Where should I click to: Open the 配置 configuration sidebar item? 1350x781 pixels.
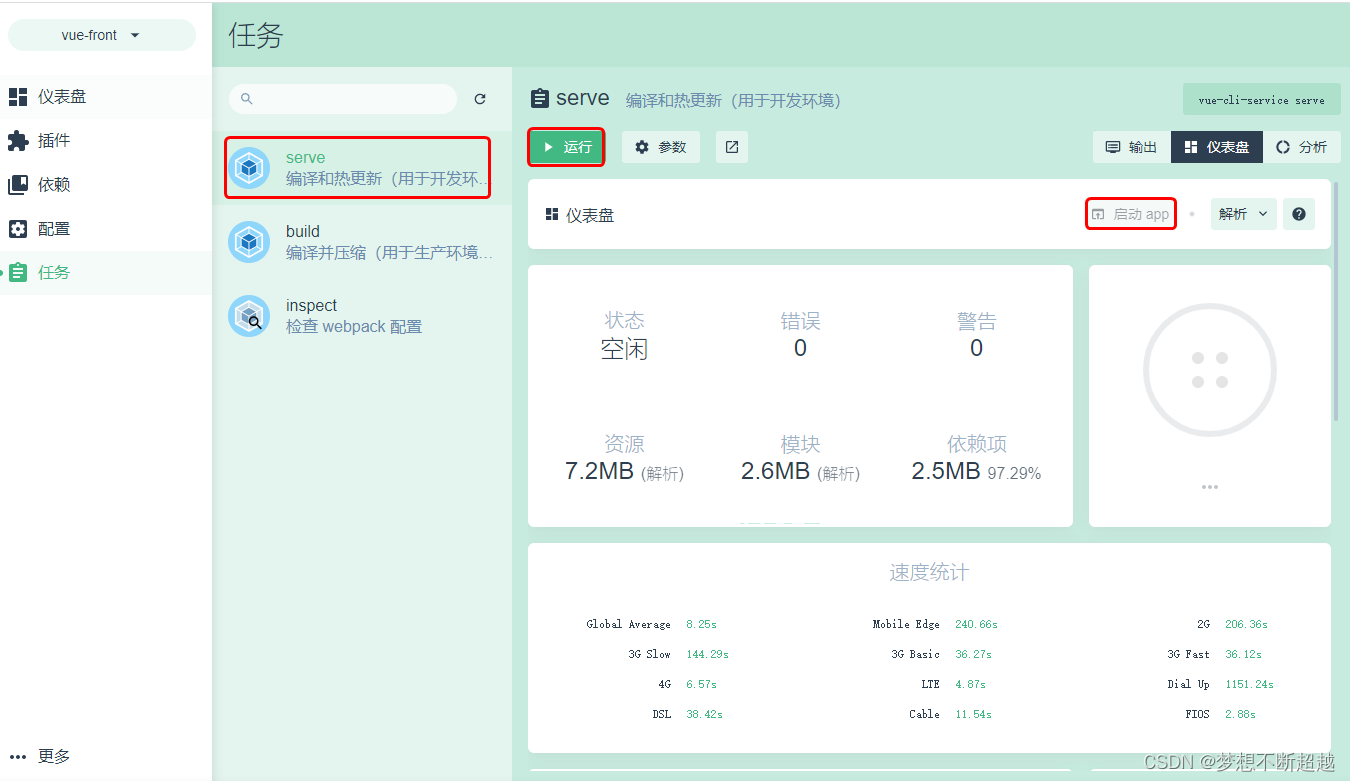[106, 229]
